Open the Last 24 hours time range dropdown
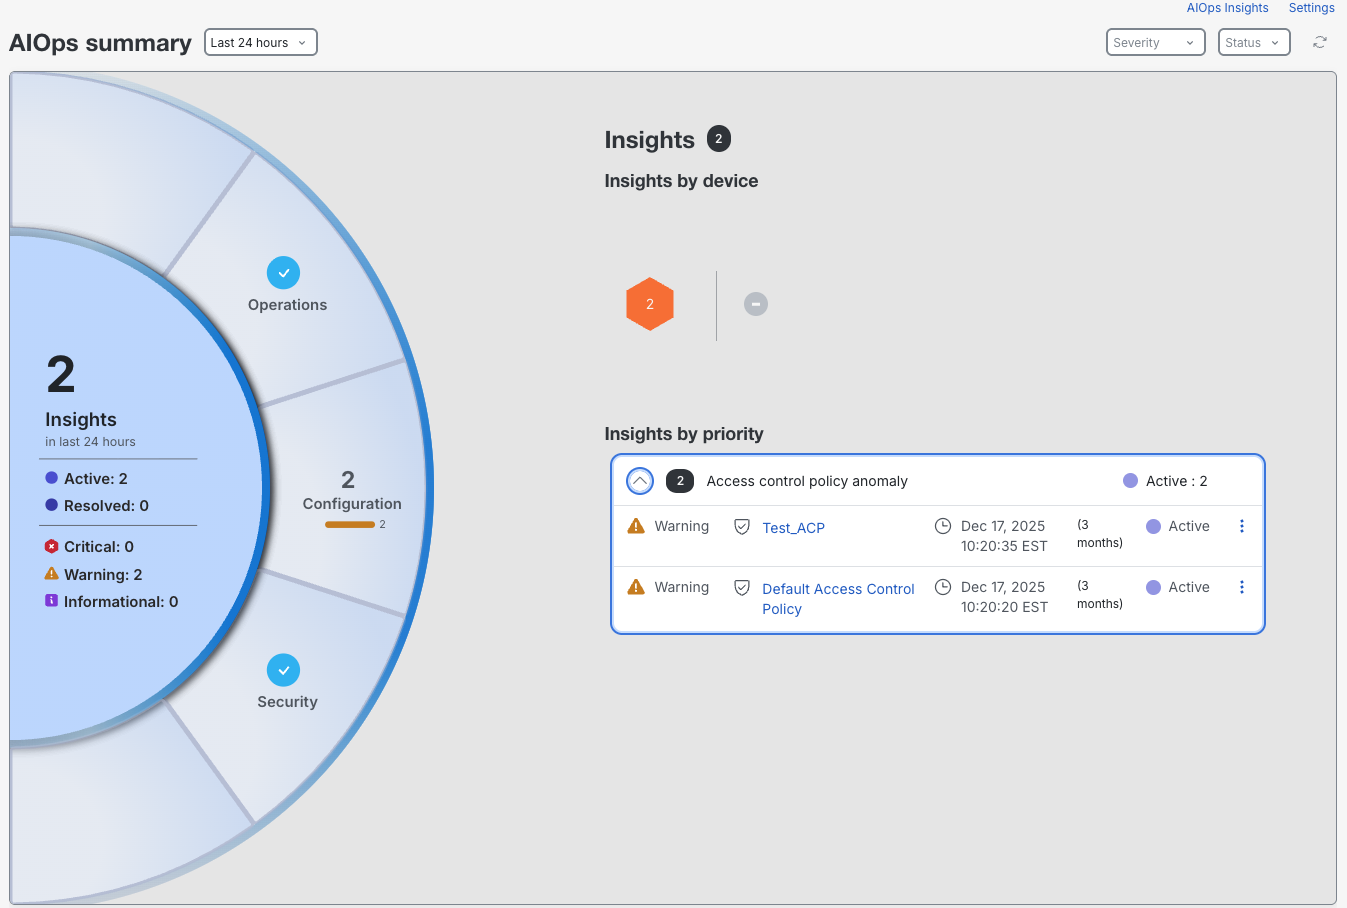Viewport: 1347px width, 908px height. point(260,42)
